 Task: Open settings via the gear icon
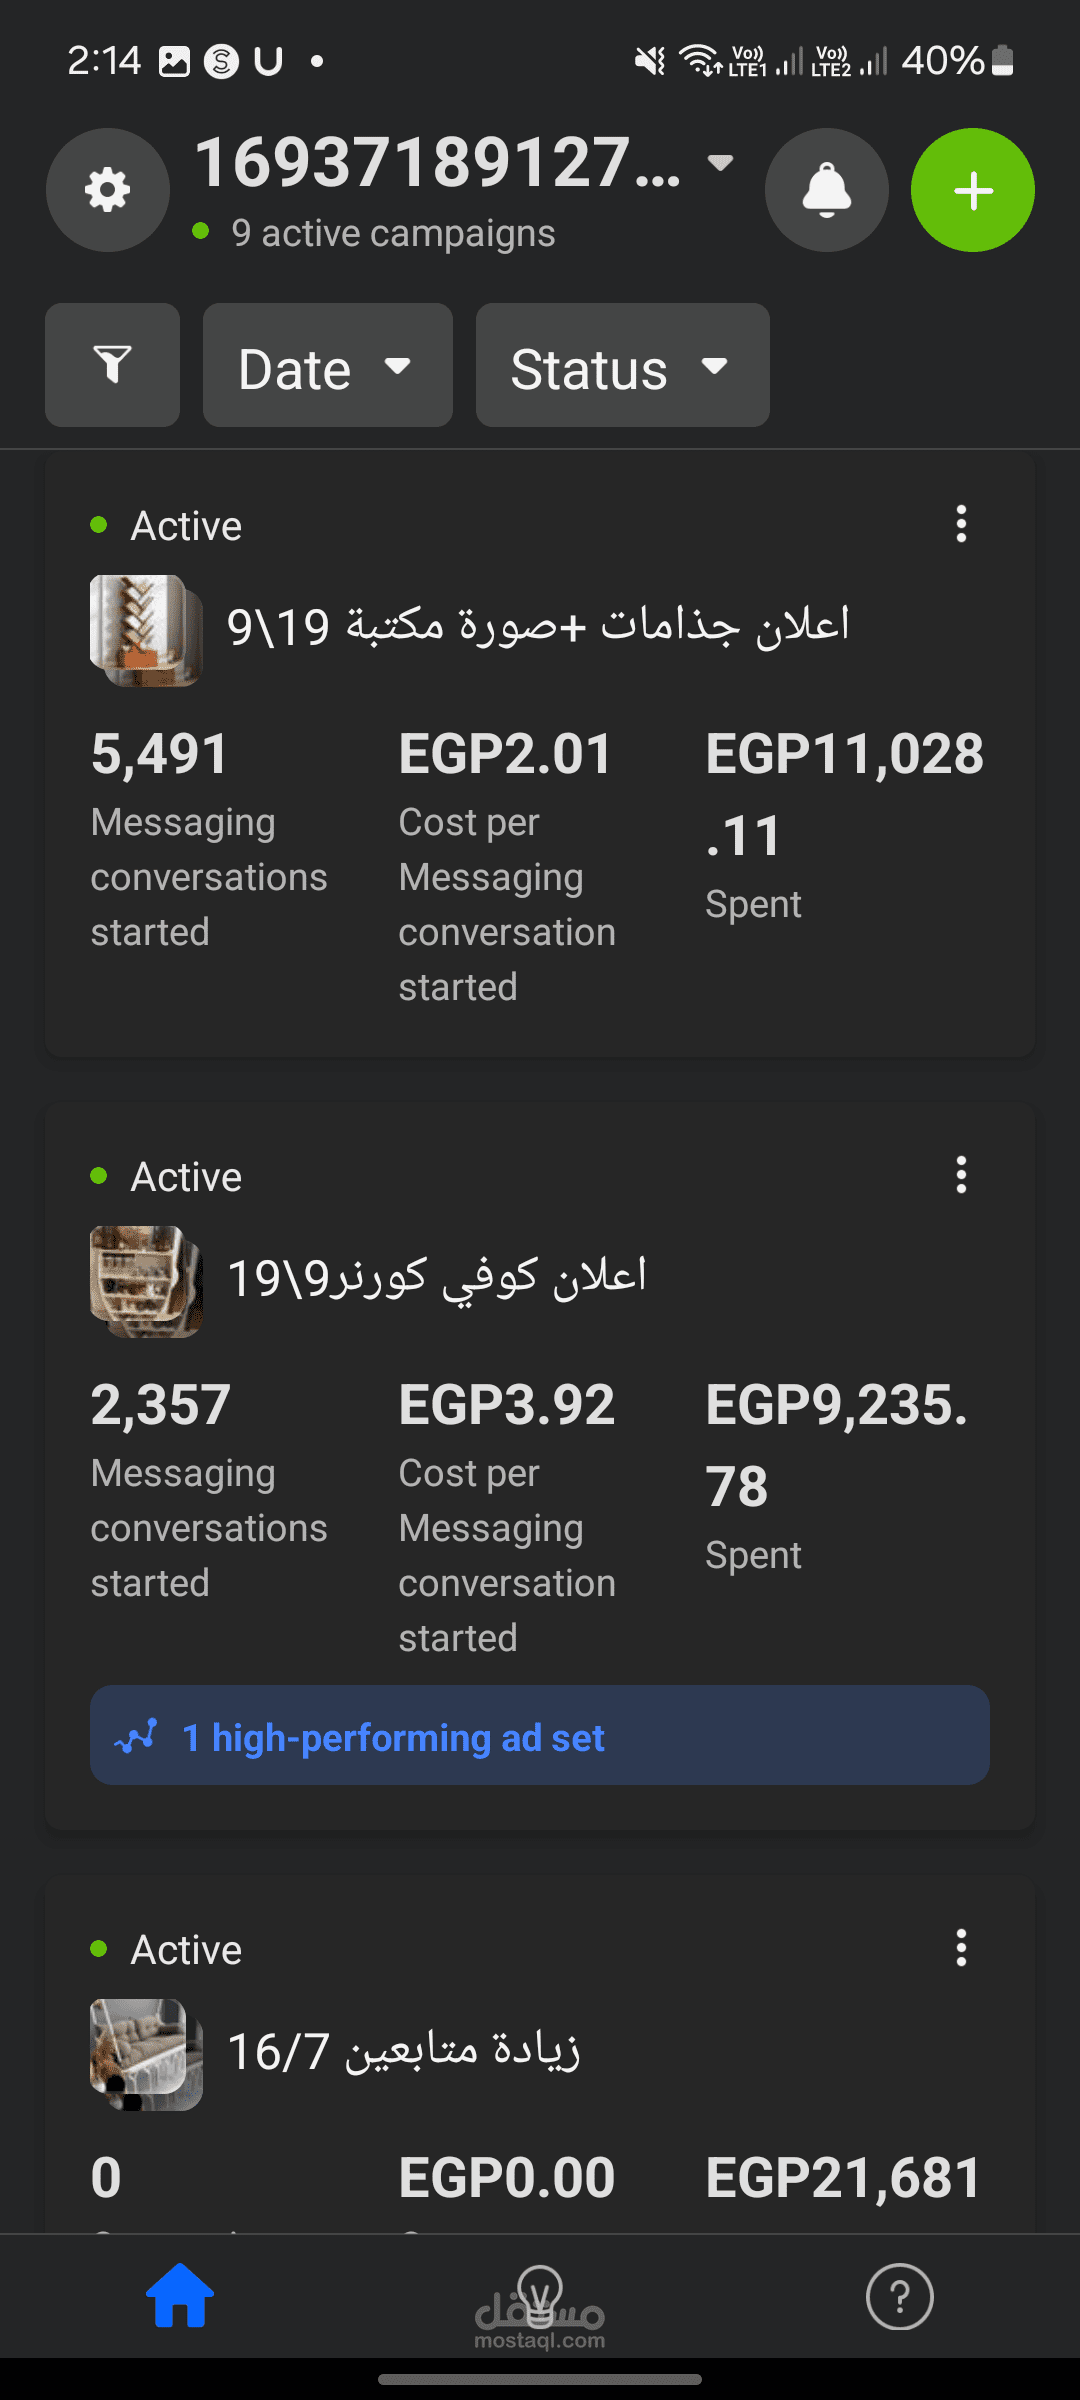(108, 190)
